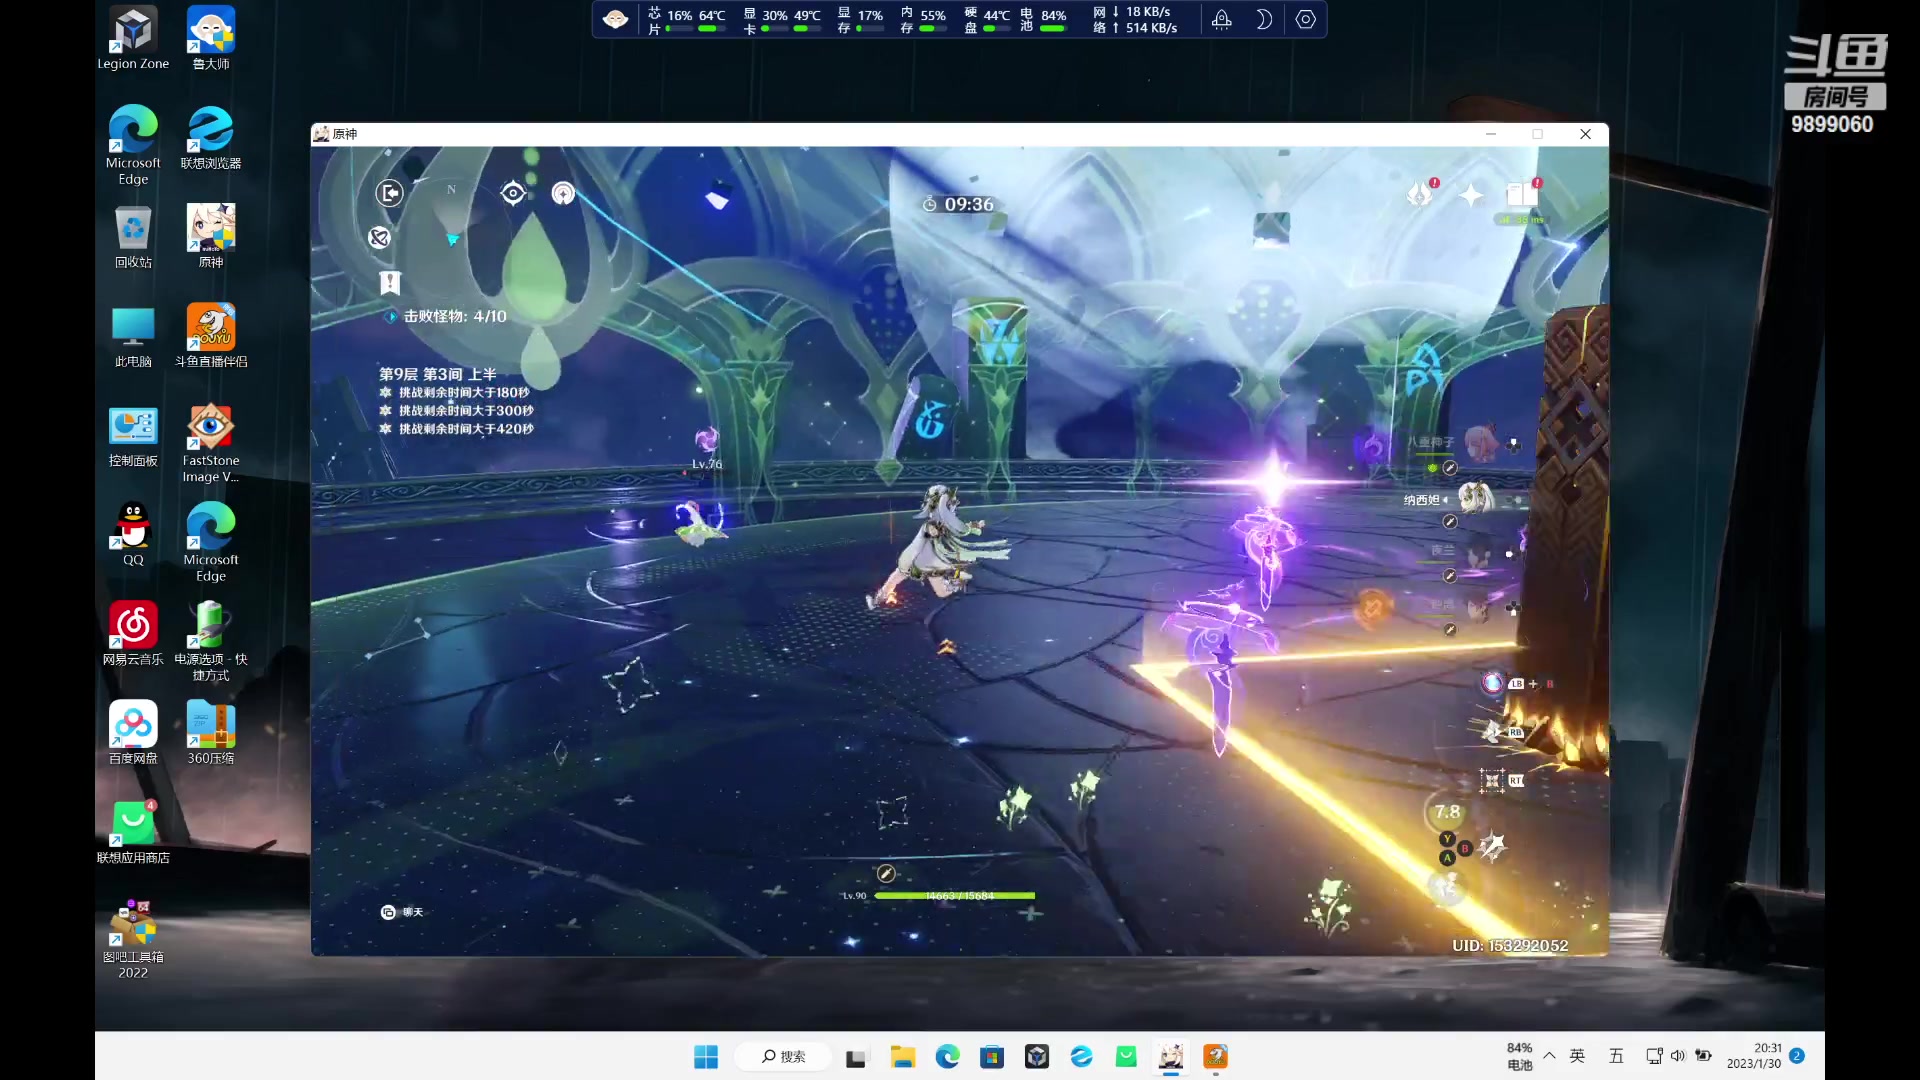The image size is (1920, 1080).
Task: Select the 360压缩 desktop icon
Action: click(211, 733)
